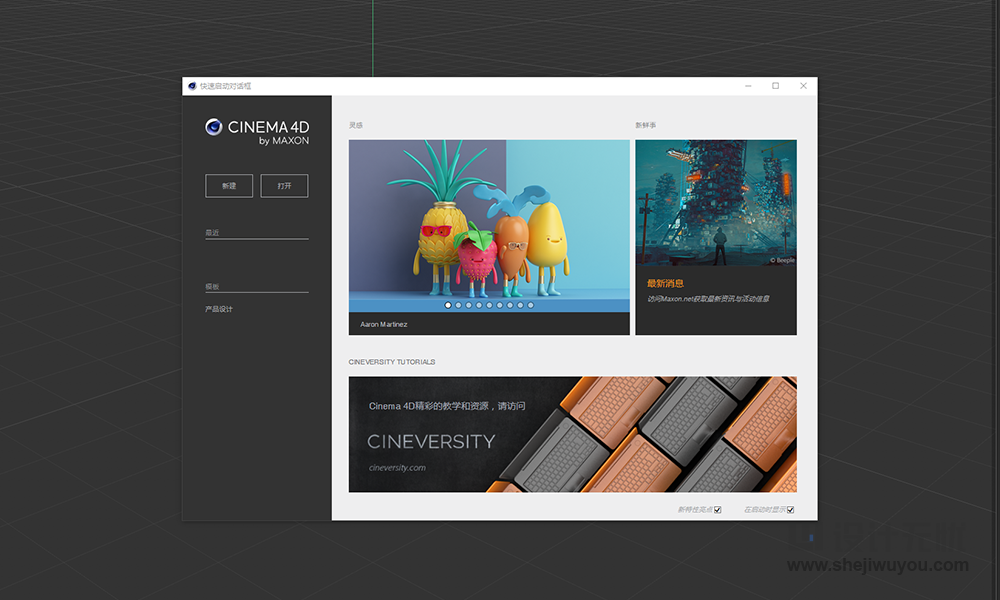1000x600 pixels.
Task: Minimize the quick start dialog
Action: tap(748, 86)
